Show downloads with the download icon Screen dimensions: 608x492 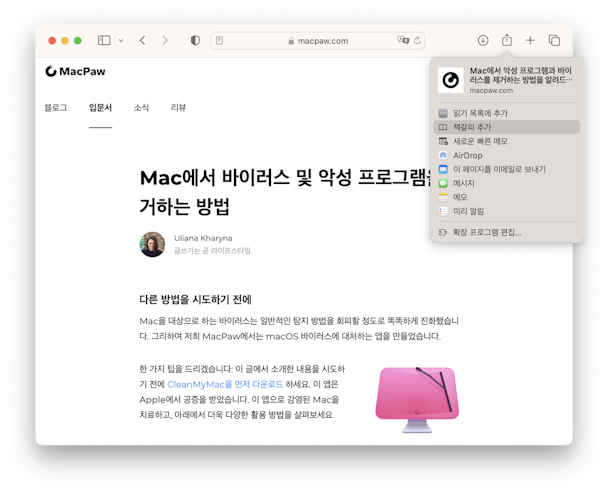tap(483, 40)
